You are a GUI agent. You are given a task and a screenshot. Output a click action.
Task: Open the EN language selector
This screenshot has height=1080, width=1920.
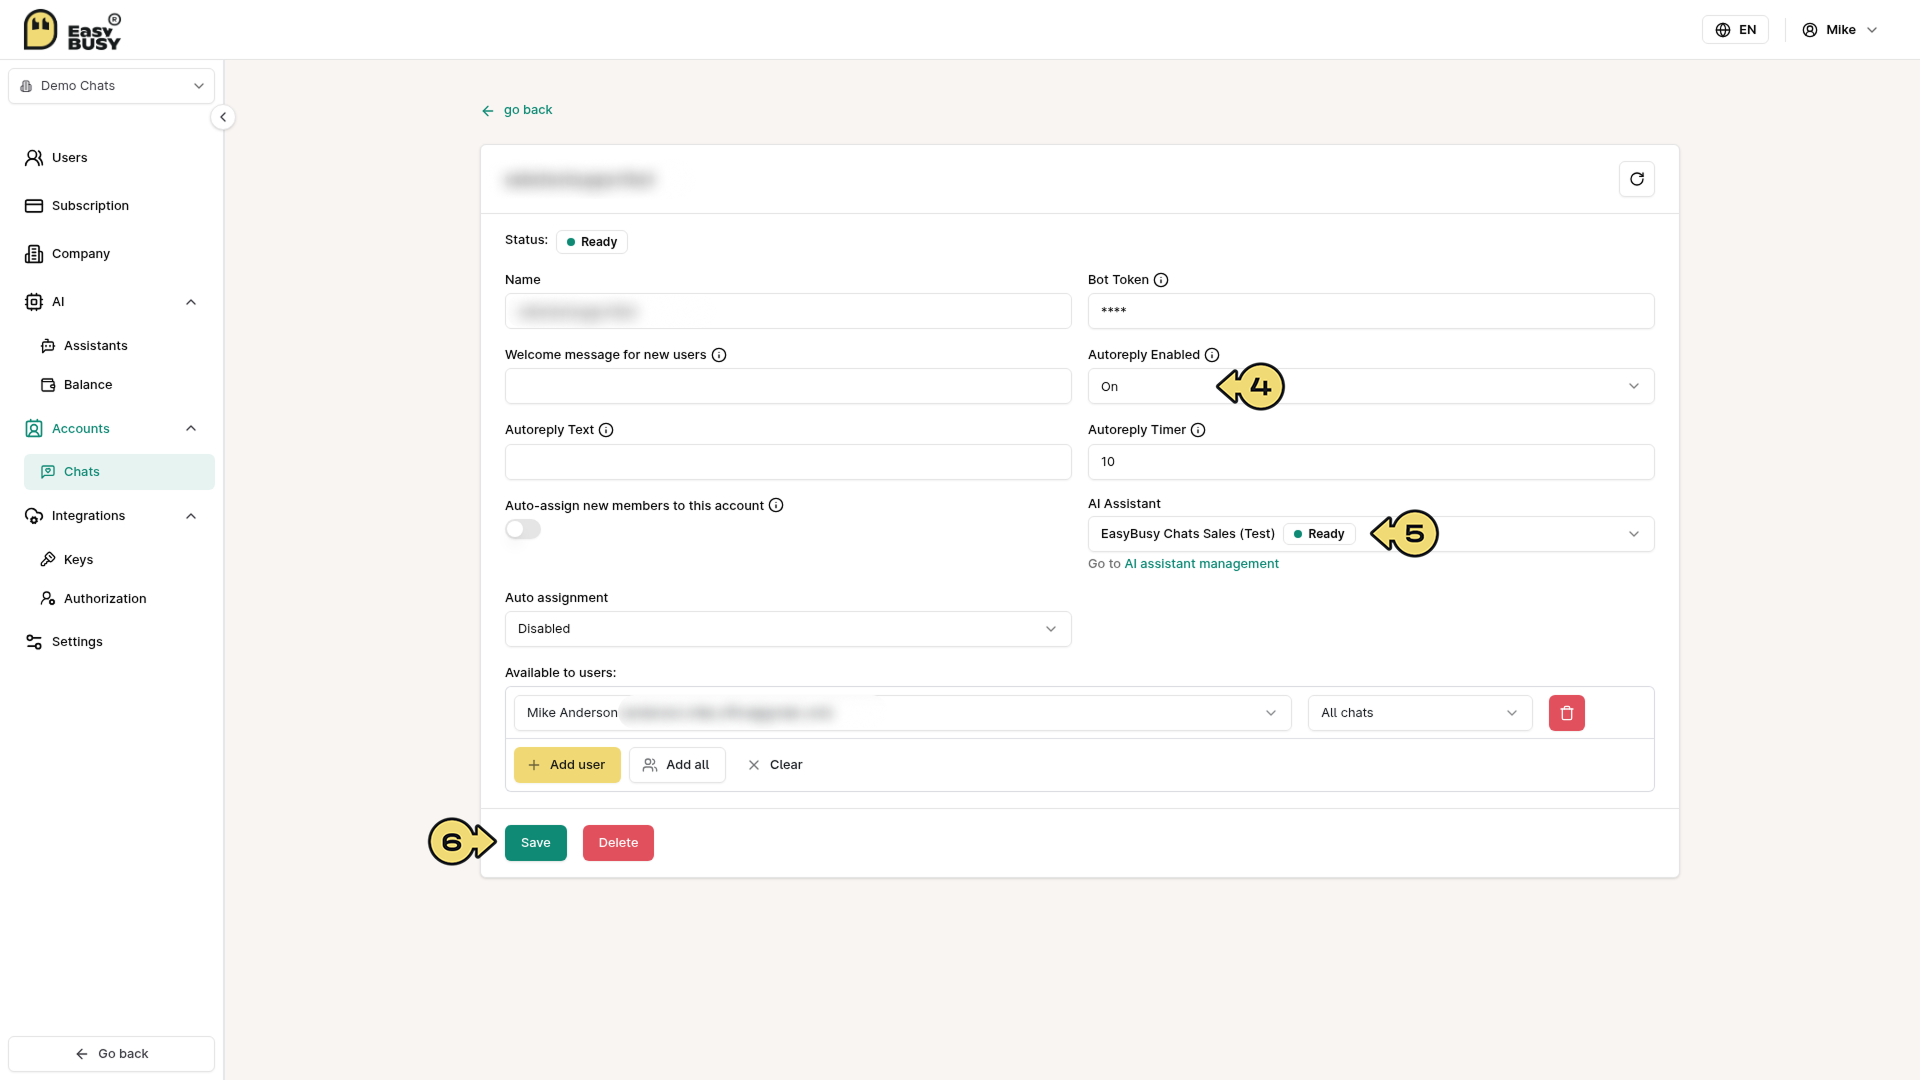(1735, 30)
